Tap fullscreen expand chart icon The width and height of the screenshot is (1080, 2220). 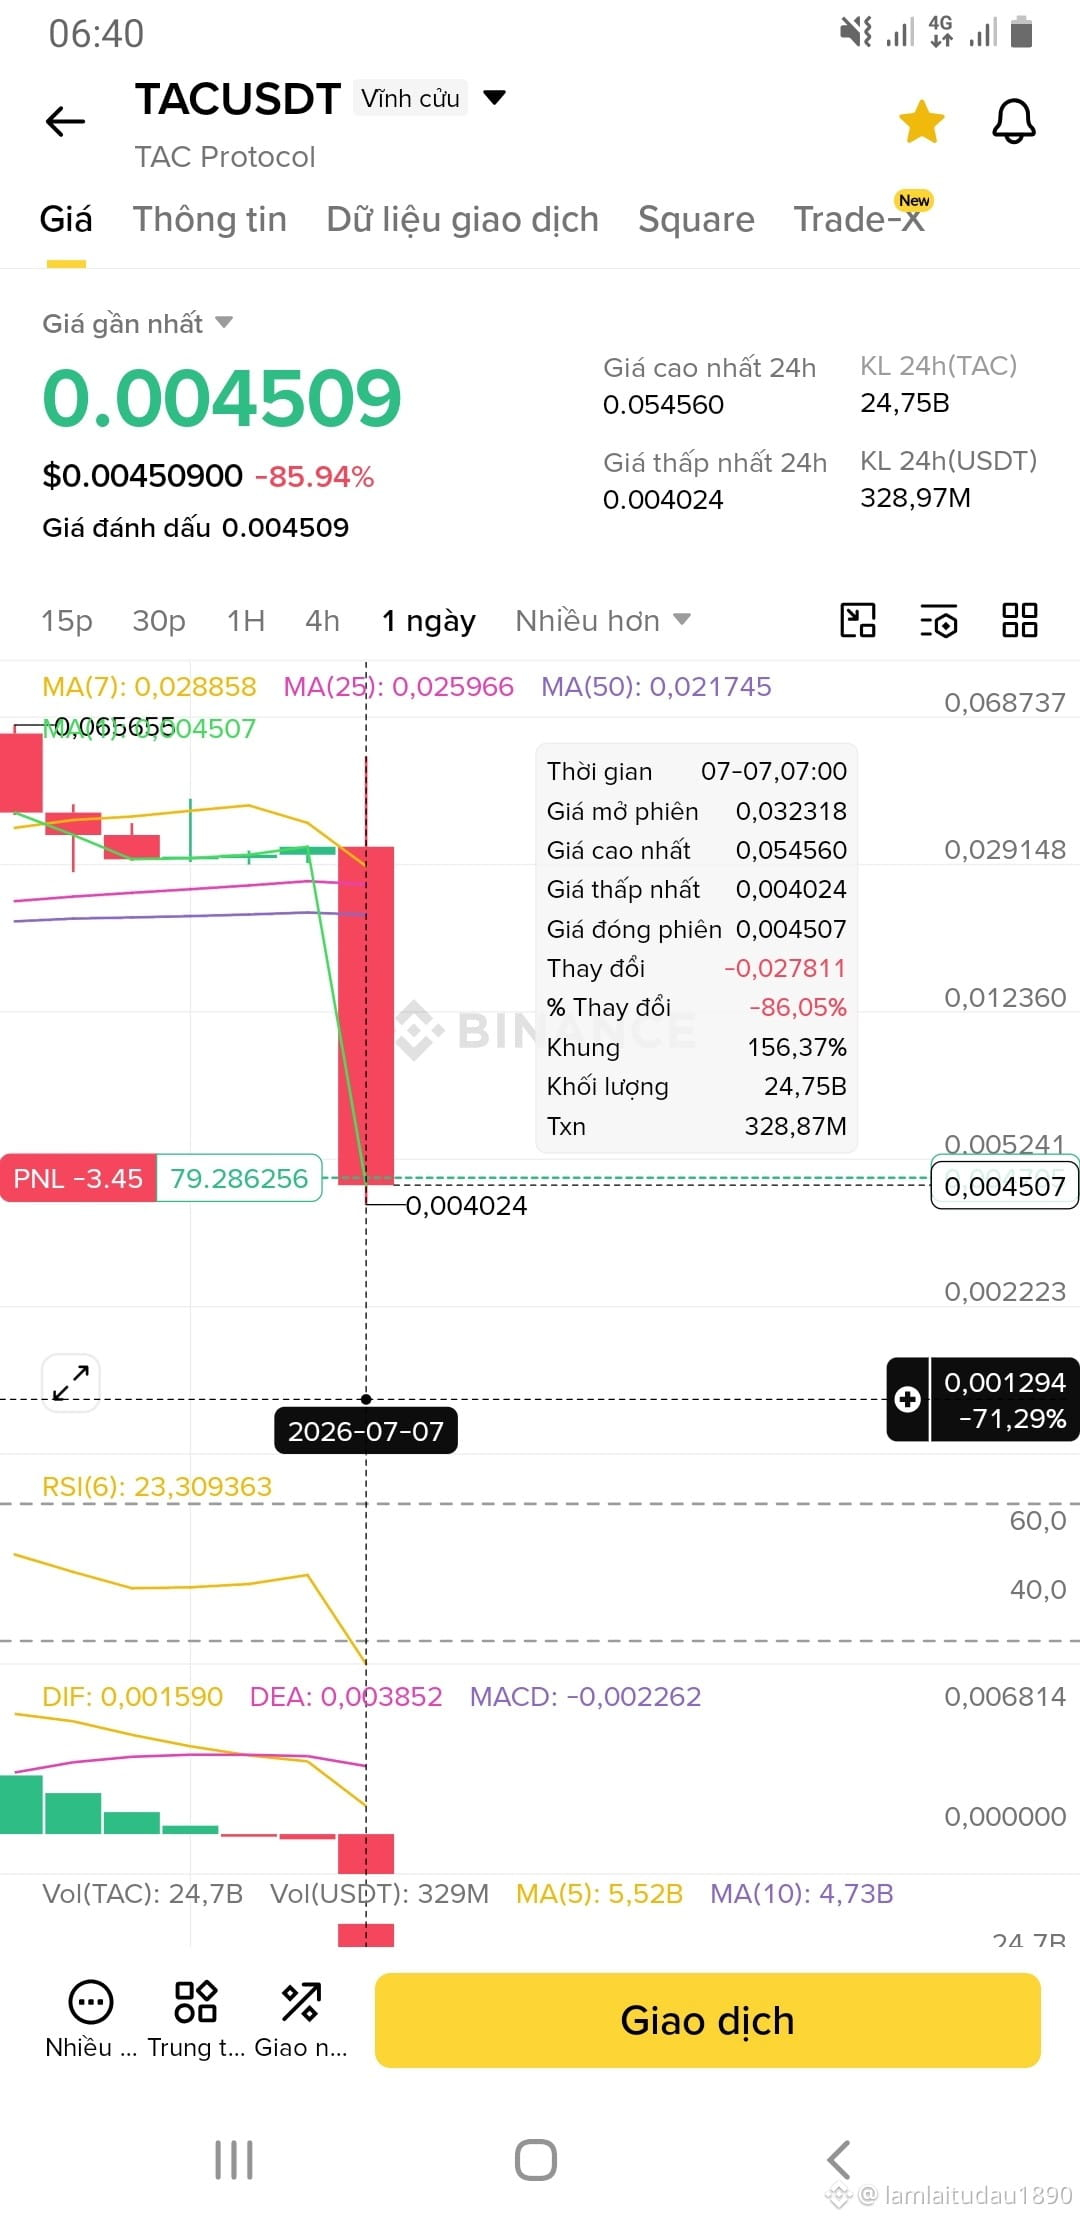tap(71, 1383)
